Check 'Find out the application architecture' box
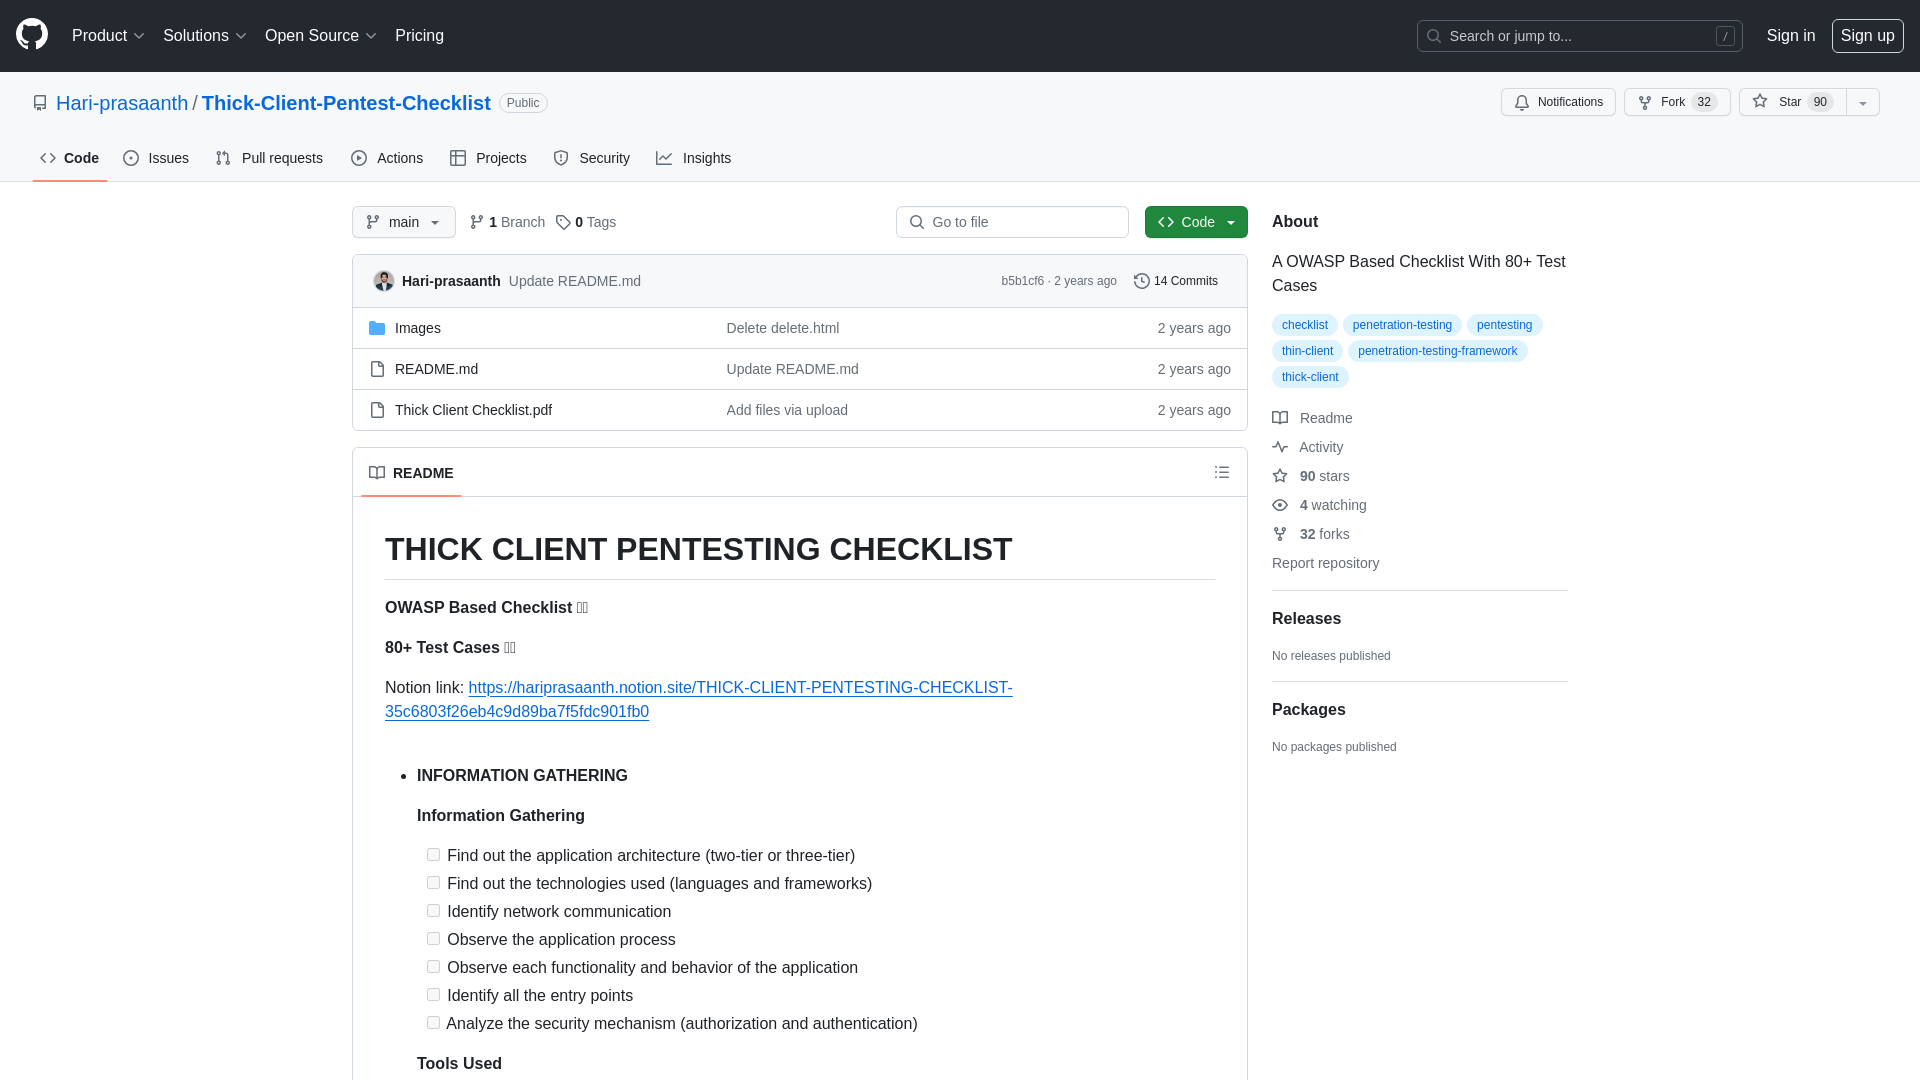 point(433,855)
